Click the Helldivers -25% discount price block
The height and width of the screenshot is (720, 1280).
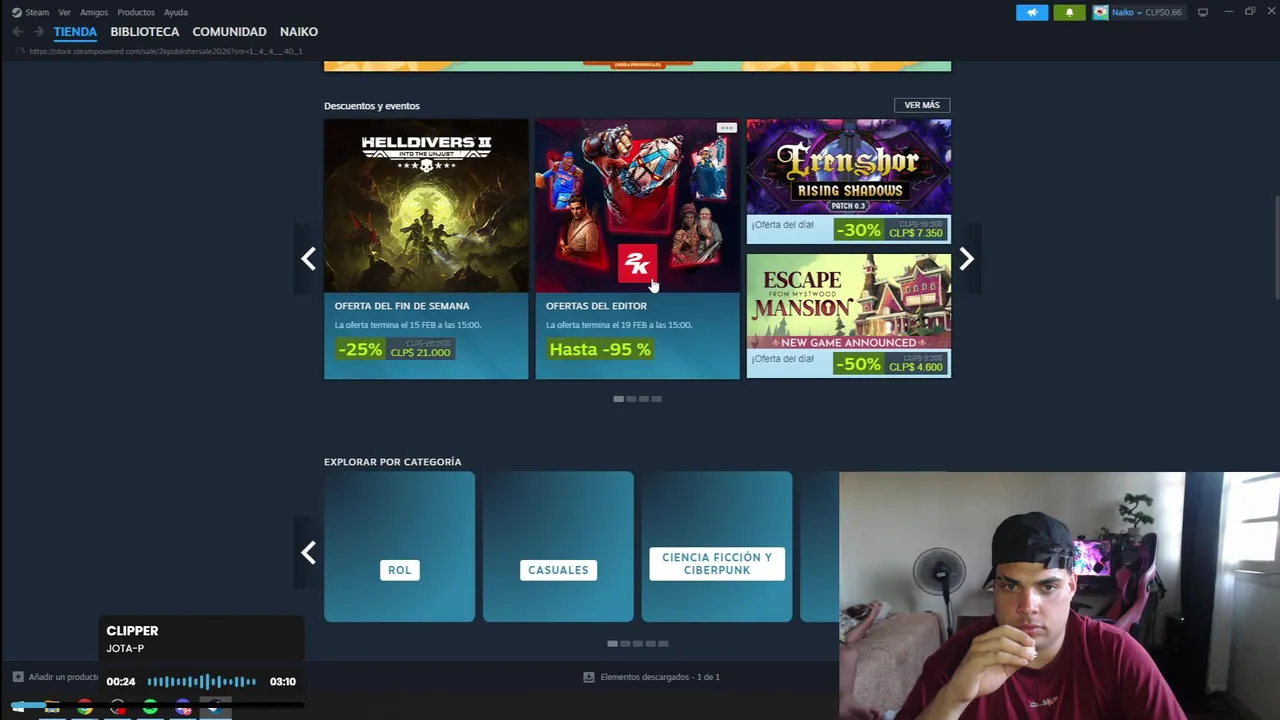click(395, 349)
